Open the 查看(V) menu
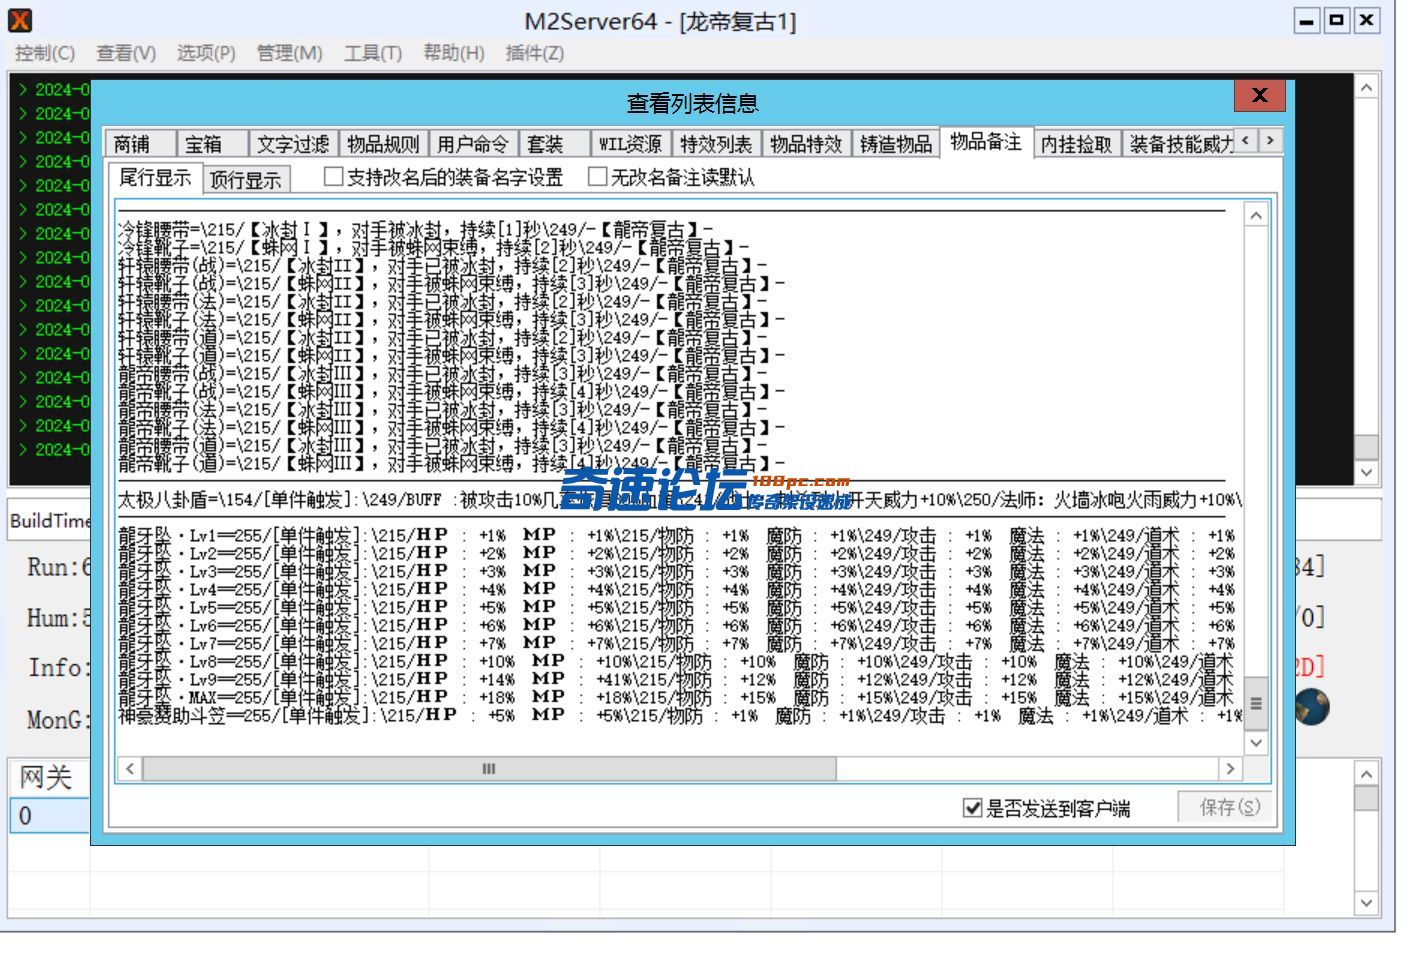The height and width of the screenshot is (960, 1415). click(126, 53)
